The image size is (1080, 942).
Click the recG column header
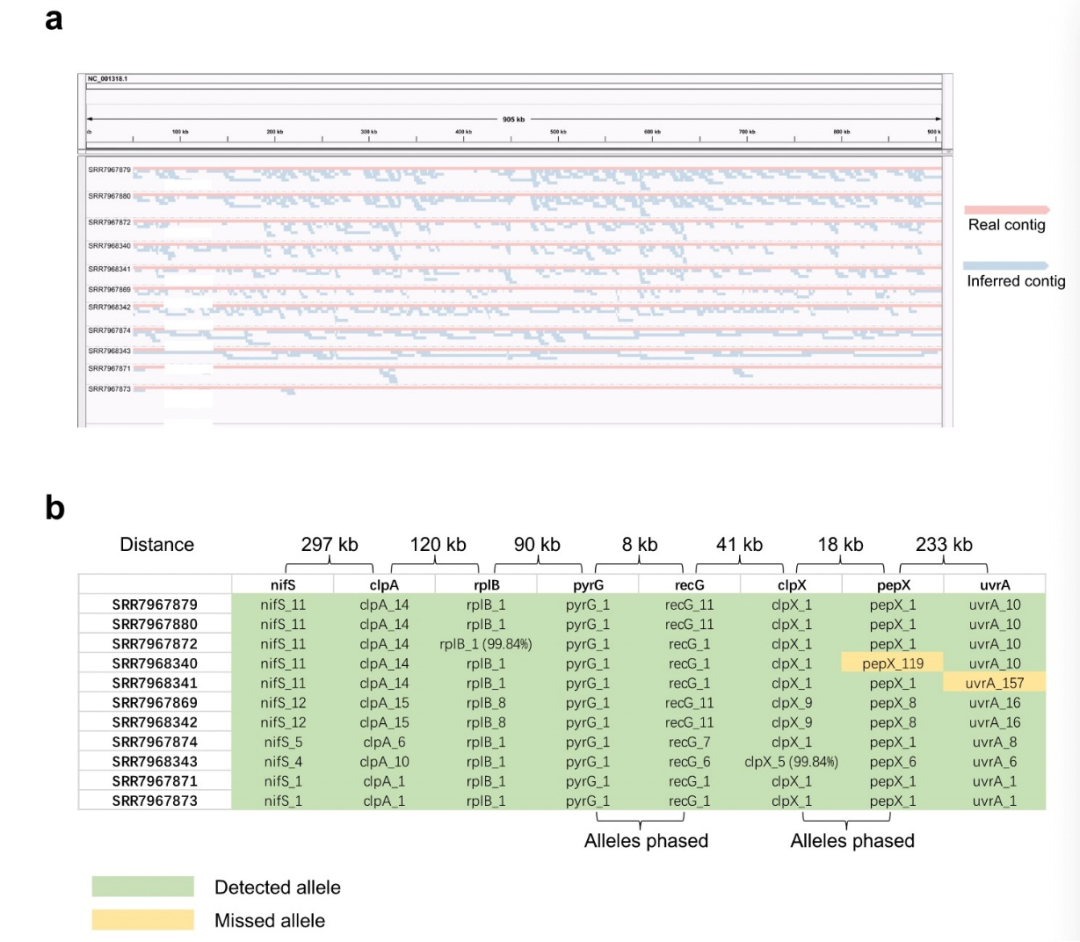coord(689,585)
